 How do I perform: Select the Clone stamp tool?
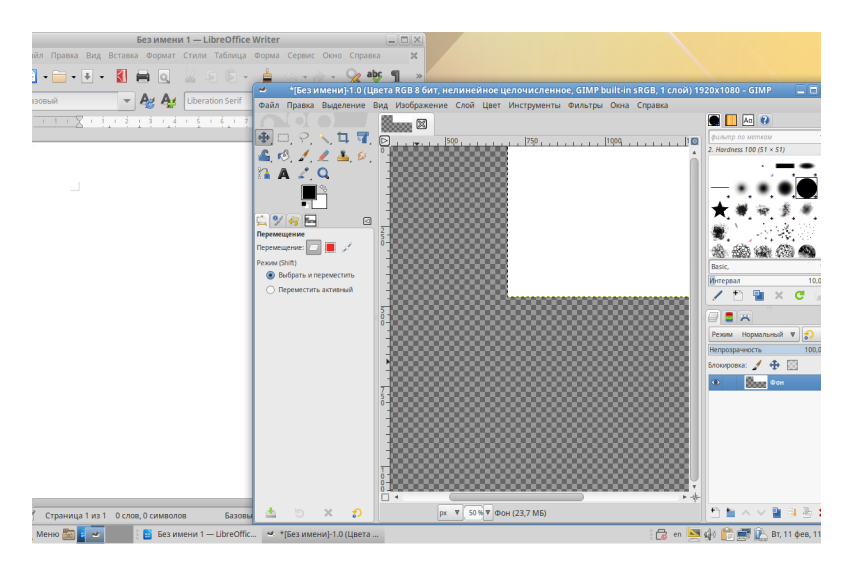point(343,156)
